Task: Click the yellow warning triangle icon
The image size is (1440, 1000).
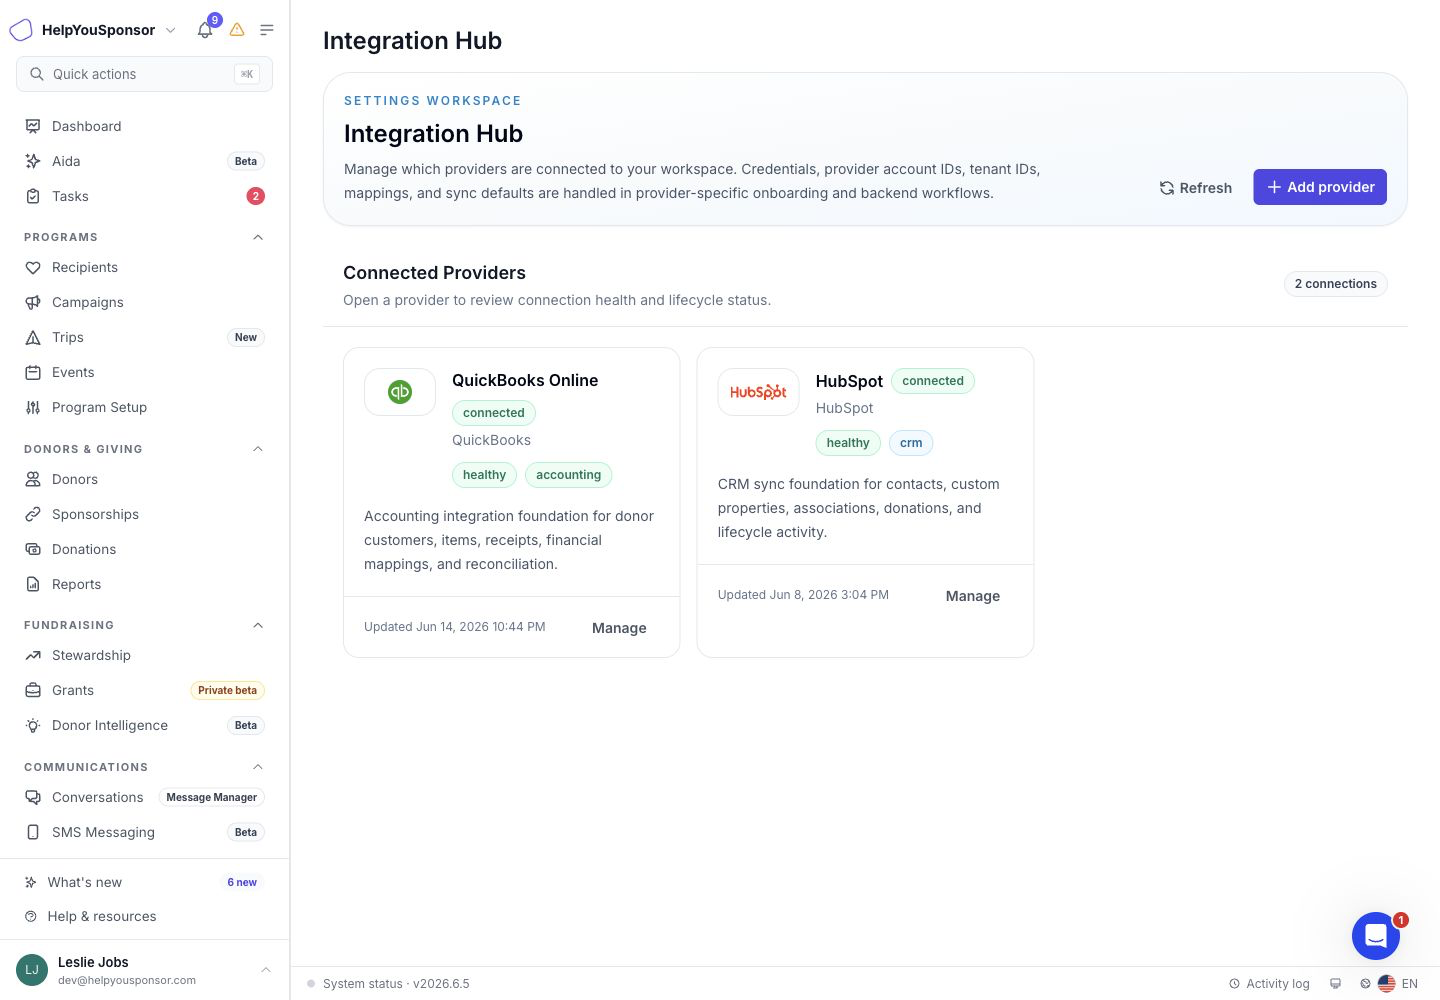Action: point(237,30)
